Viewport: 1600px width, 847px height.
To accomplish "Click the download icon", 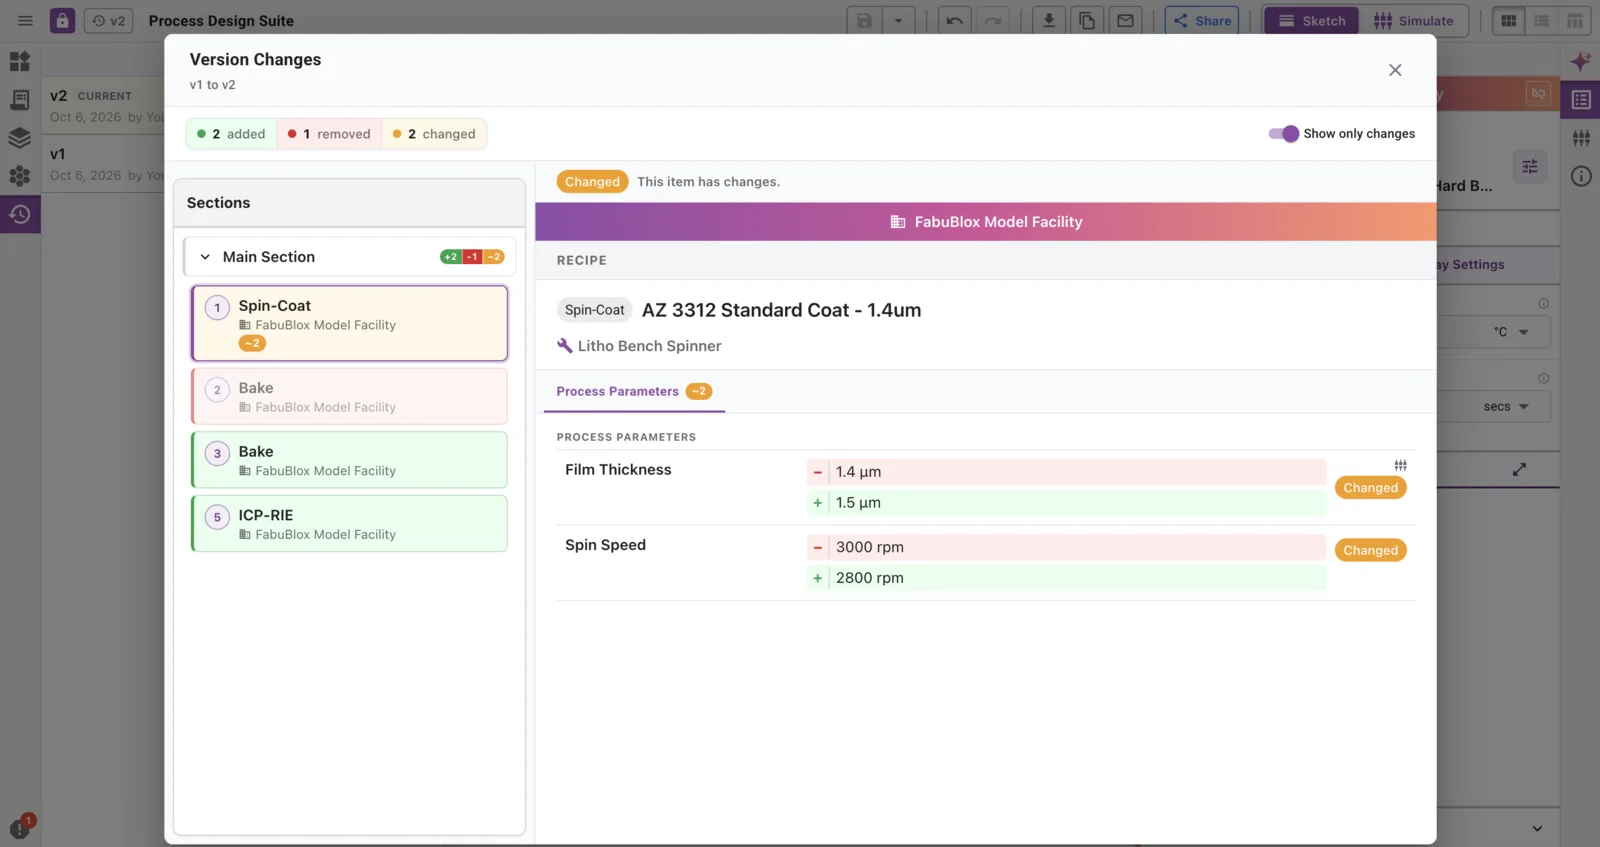I will coord(1049,20).
